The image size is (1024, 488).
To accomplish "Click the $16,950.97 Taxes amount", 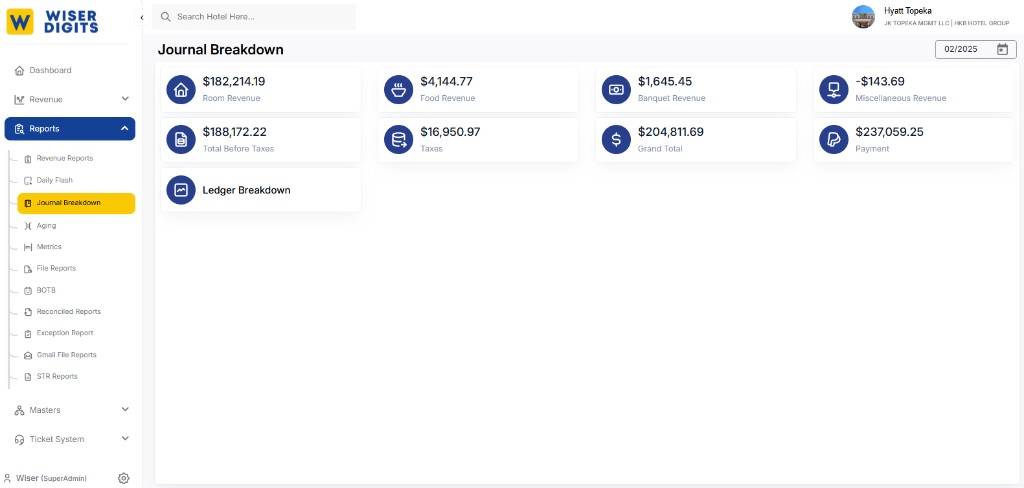I will point(450,132).
